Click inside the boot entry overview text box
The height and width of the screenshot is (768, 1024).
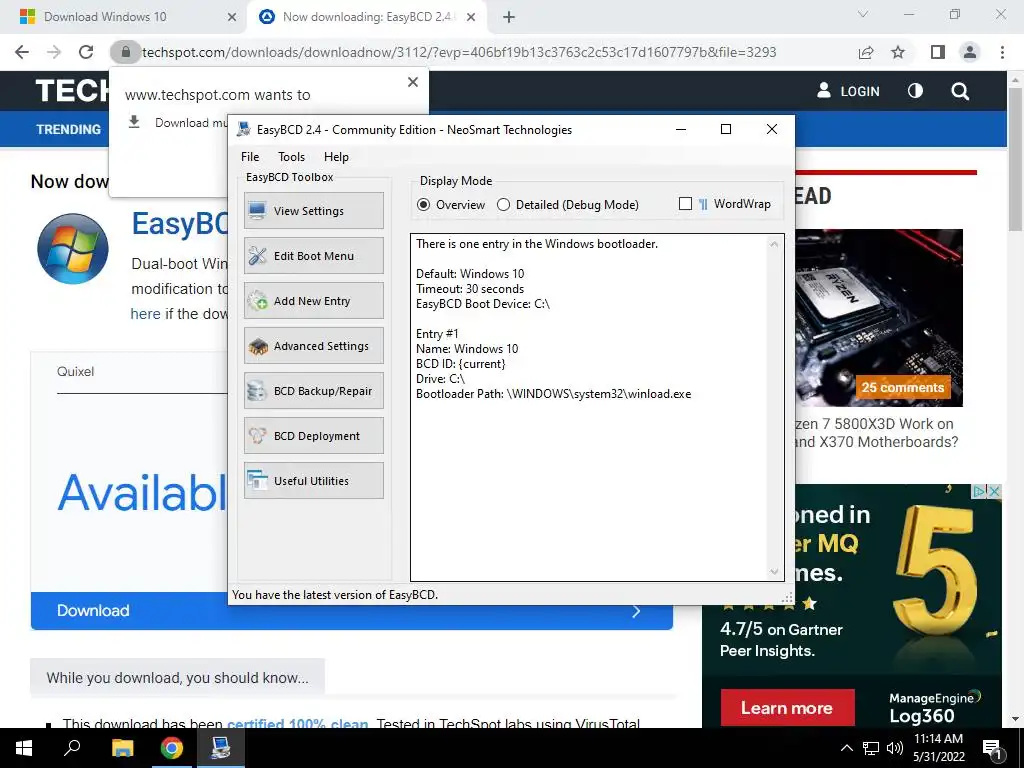[597, 408]
